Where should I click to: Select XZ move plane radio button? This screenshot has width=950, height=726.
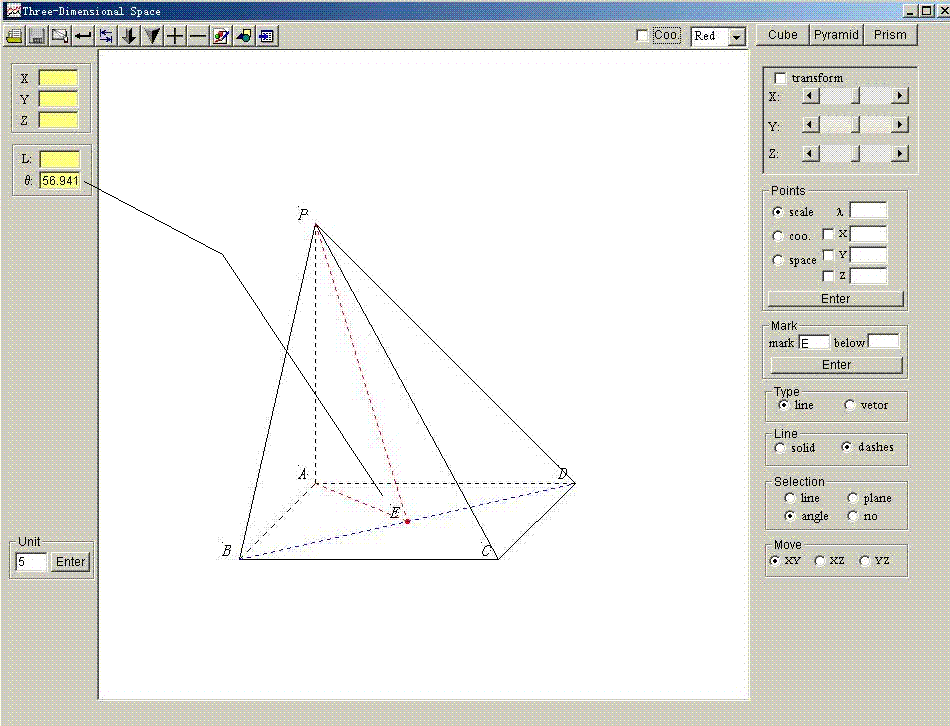coord(820,561)
